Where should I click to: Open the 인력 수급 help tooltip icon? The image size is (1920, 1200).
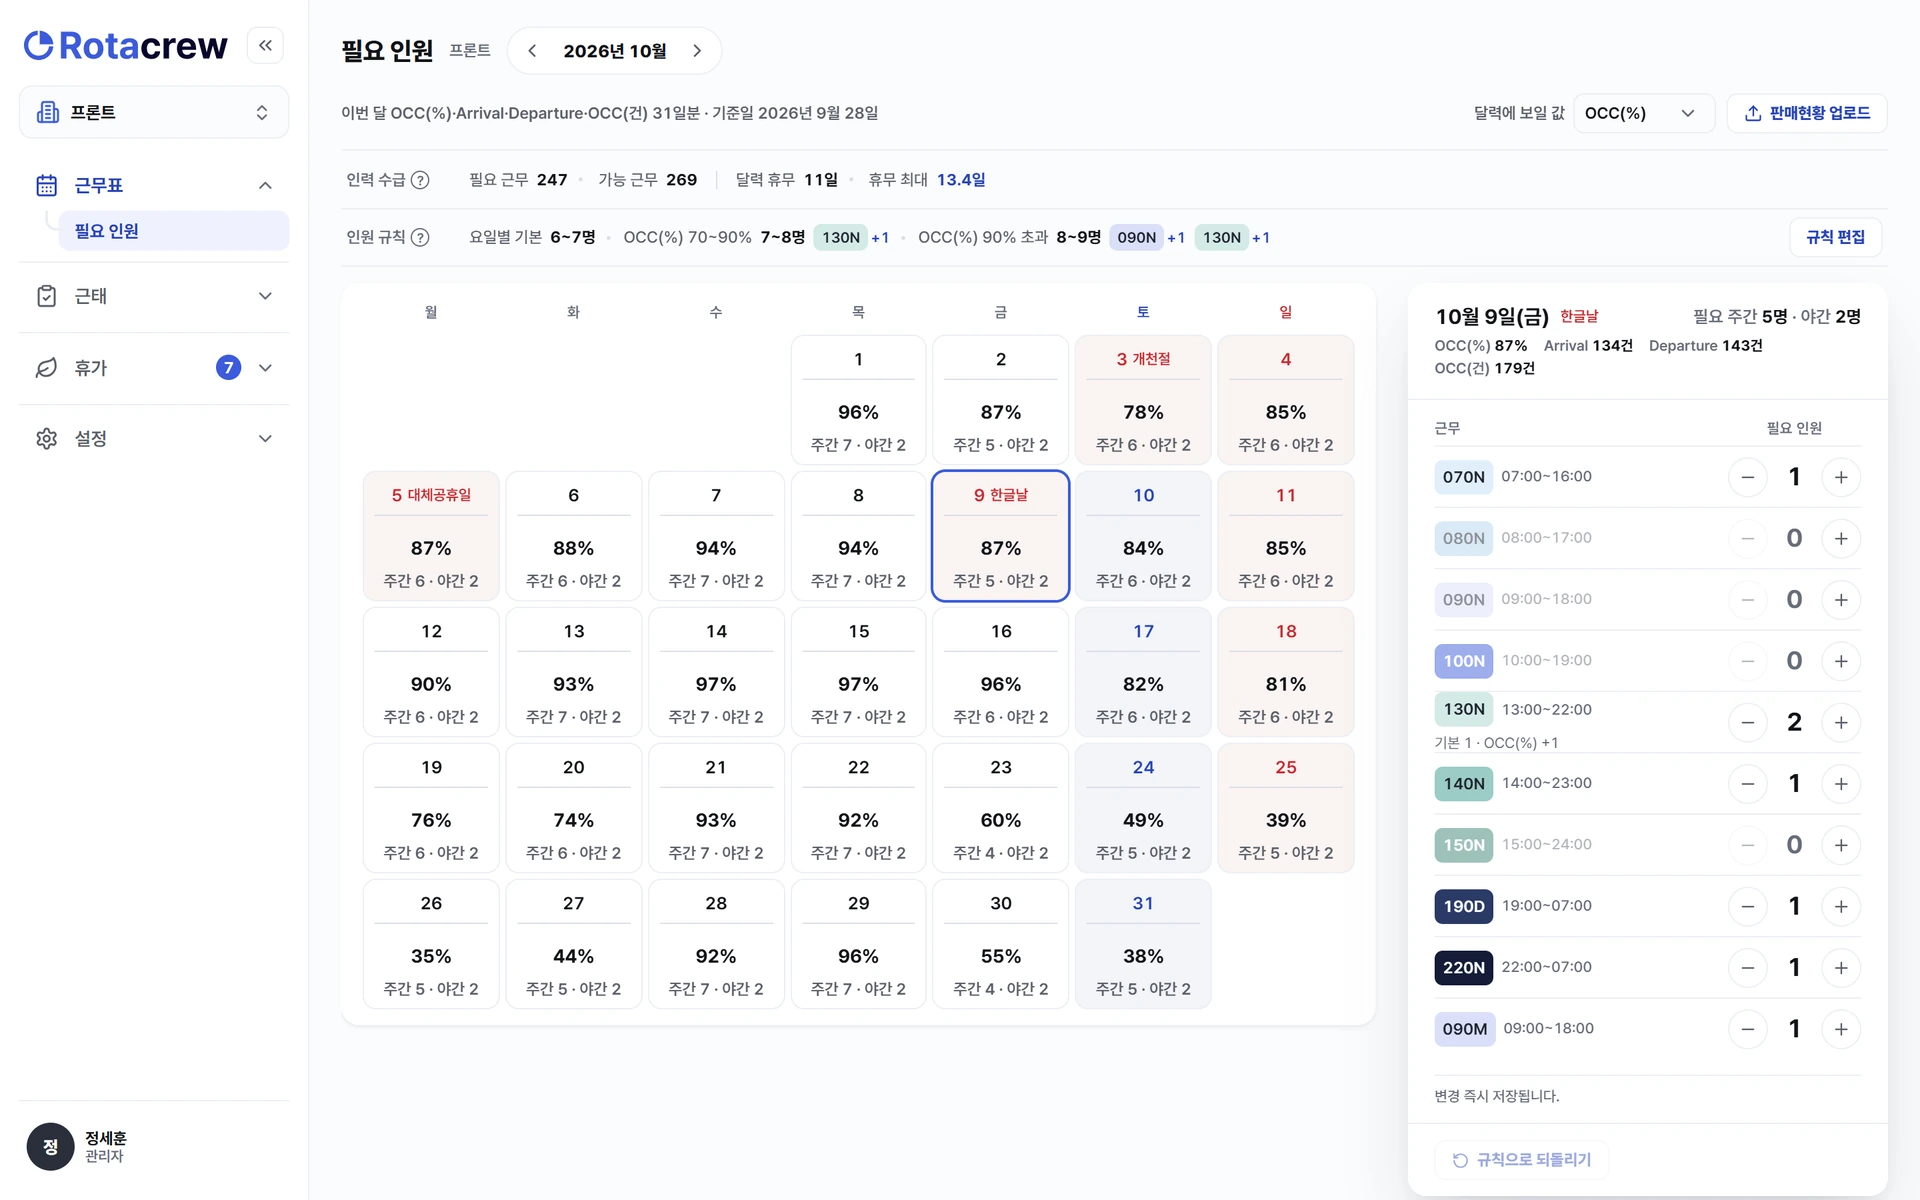click(x=421, y=180)
